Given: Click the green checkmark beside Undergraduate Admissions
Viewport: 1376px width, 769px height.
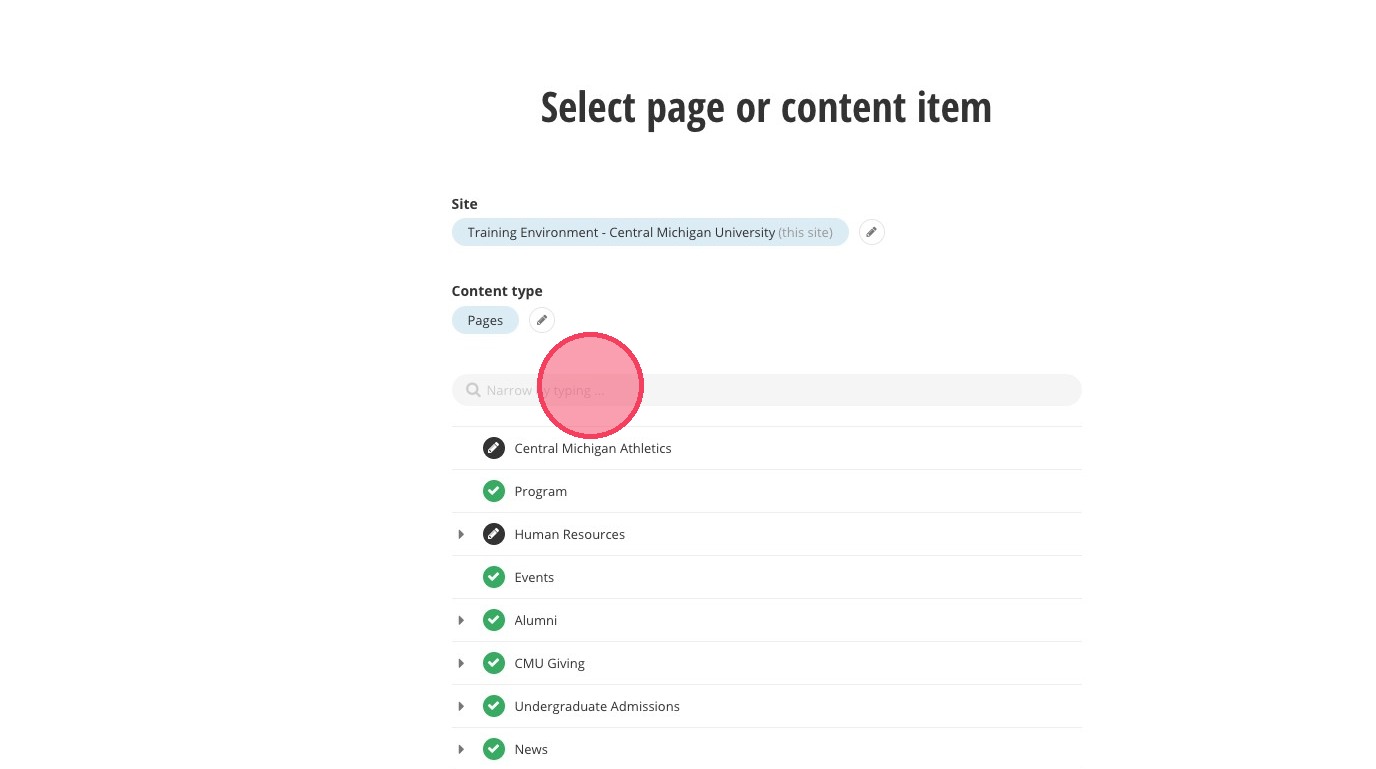Looking at the screenshot, I should (x=493, y=706).
